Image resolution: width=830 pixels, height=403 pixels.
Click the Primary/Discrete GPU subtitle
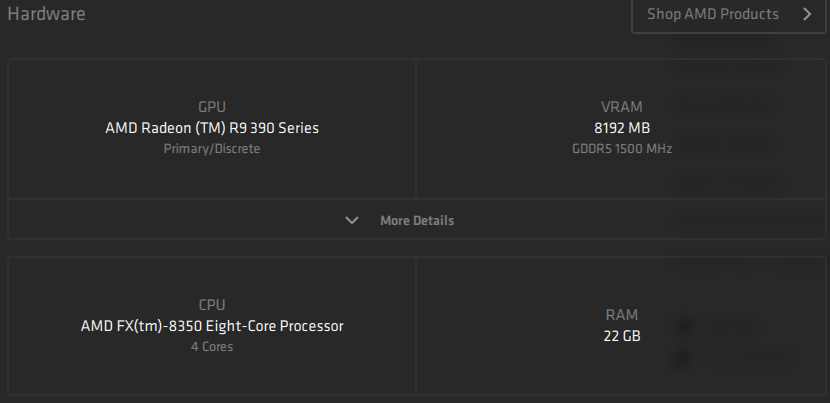coord(212,148)
